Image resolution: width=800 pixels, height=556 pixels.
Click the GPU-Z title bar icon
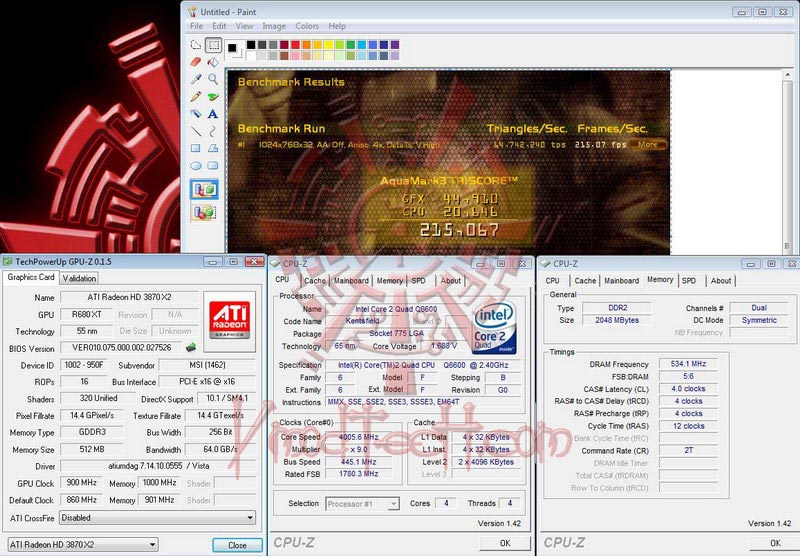8,262
